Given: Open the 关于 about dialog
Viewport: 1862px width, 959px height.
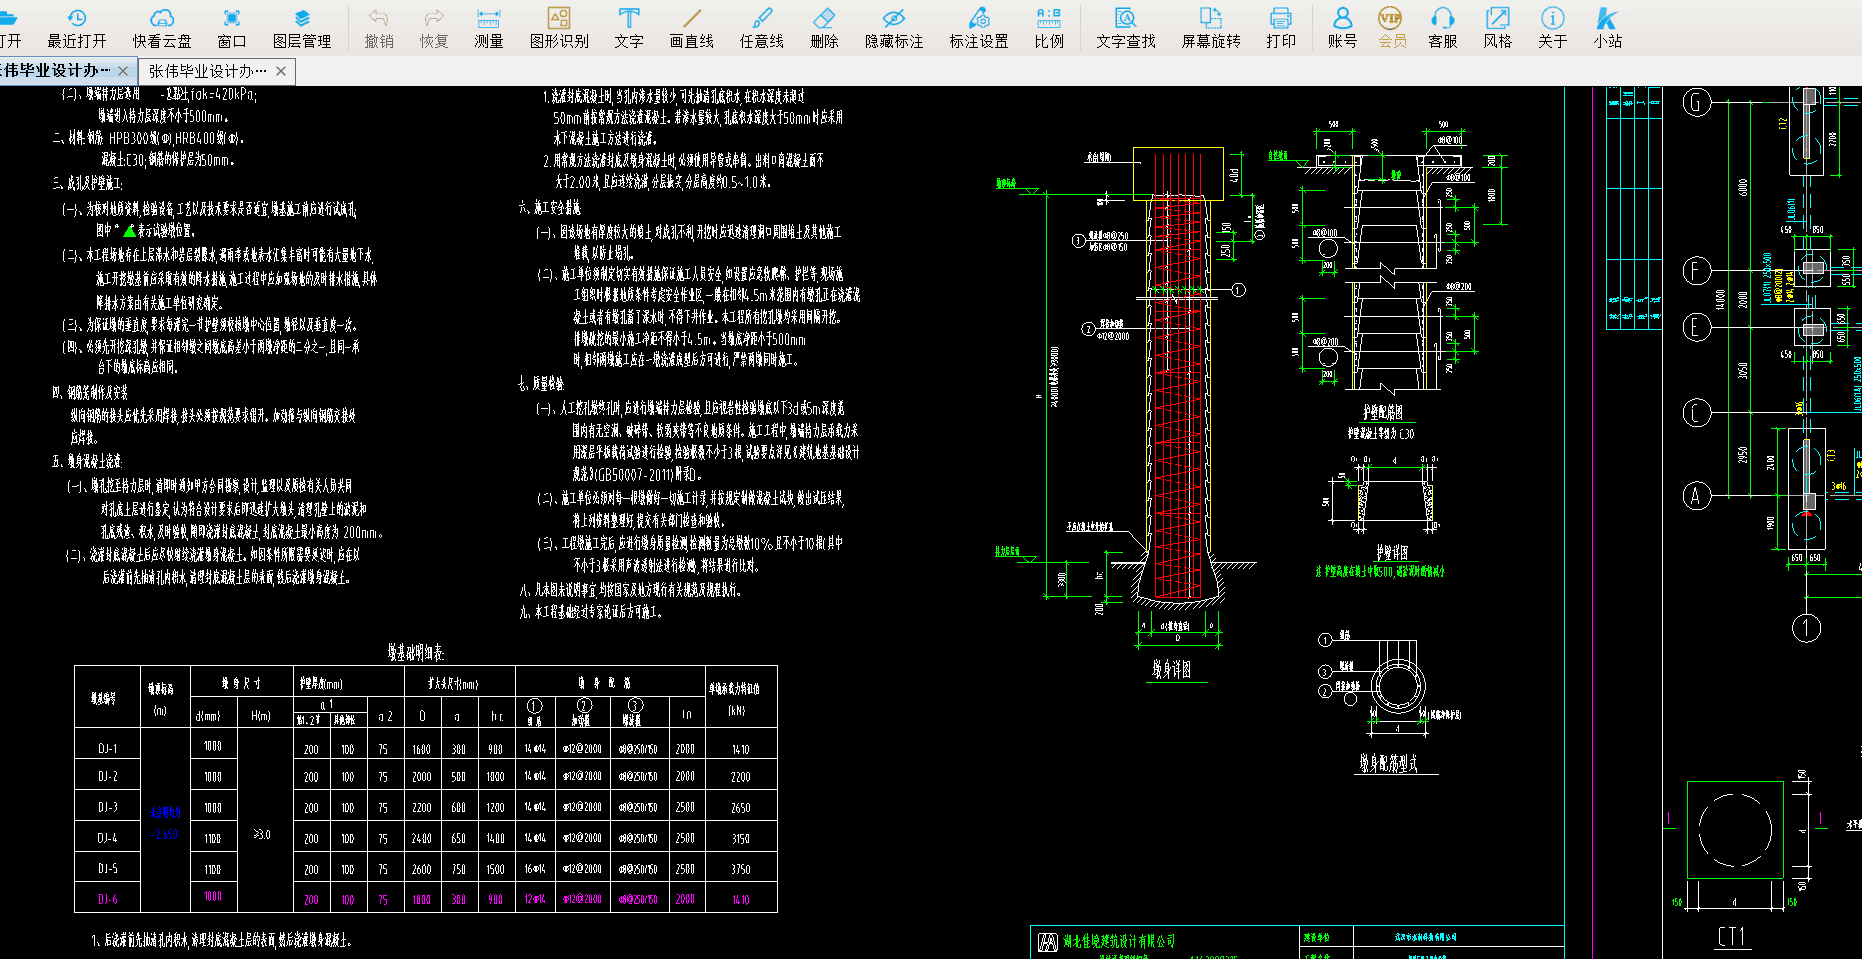Looking at the screenshot, I should pyautogui.click(x=1553, y=28).
